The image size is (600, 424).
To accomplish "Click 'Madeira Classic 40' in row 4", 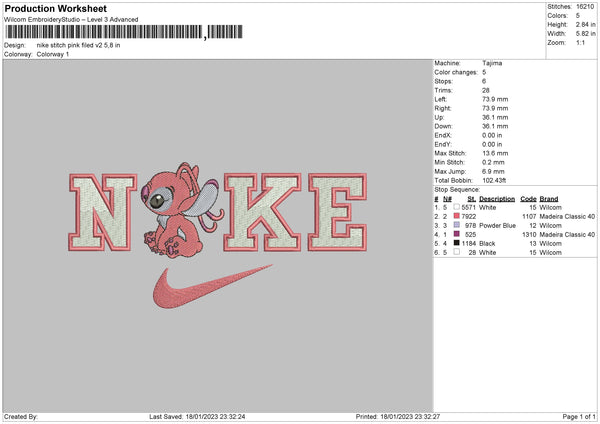I will coord(567,235).
